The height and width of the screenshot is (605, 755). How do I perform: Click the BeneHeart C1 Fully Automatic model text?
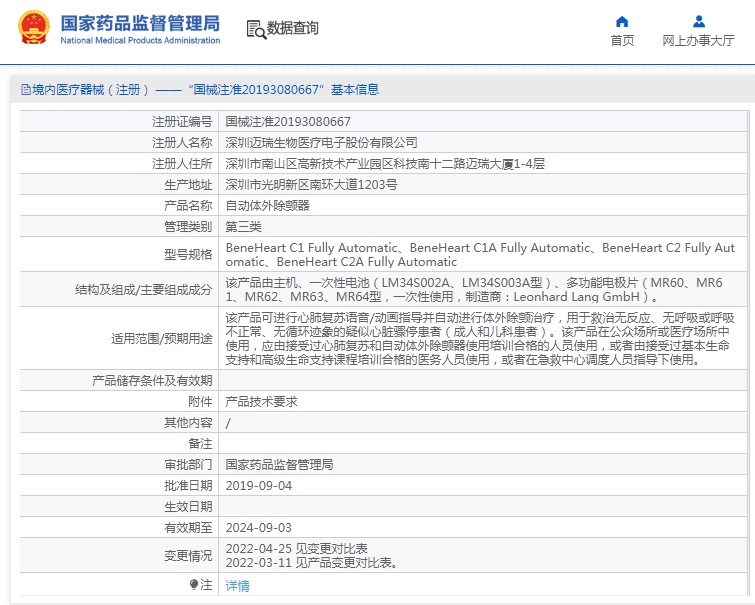click(x=312, y=248)
